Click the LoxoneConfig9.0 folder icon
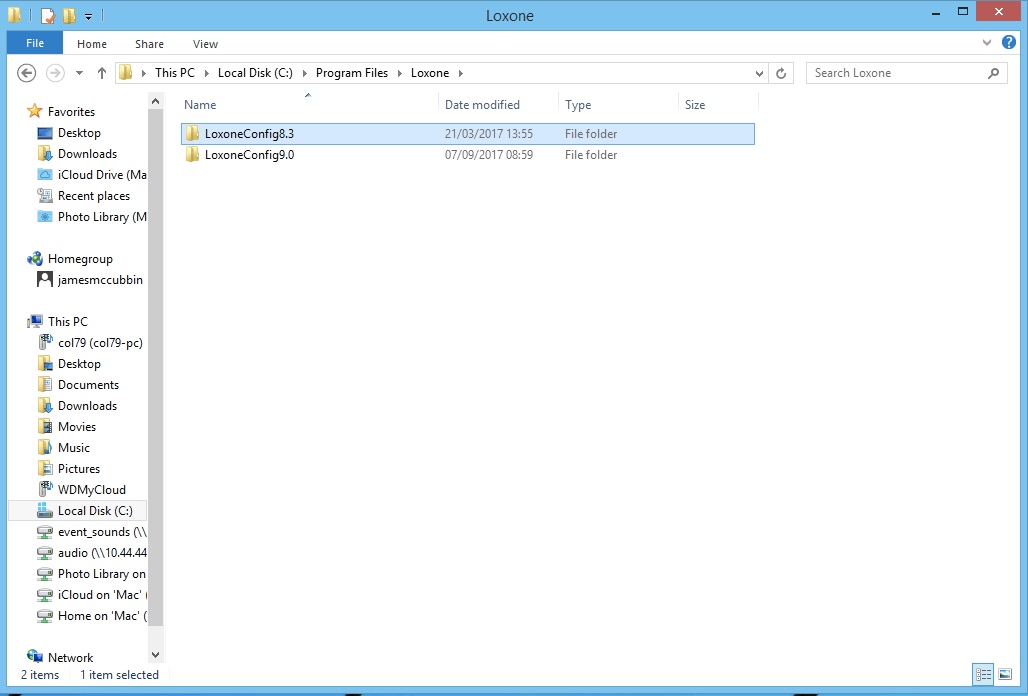Viewport: 1028px width, 696px height. tap(193, 155)
